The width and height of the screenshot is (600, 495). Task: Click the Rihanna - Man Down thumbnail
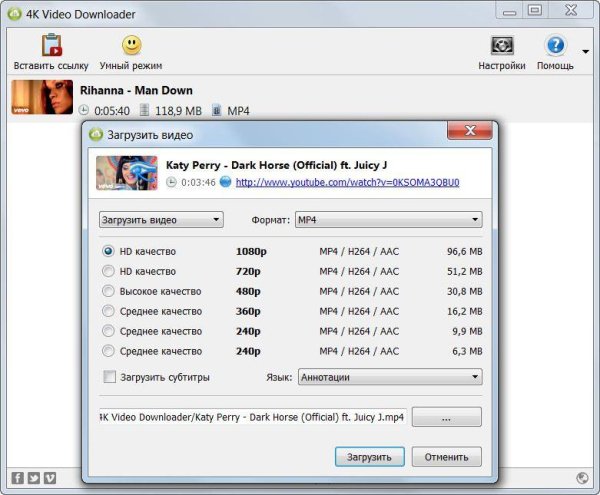pos(42,97)
